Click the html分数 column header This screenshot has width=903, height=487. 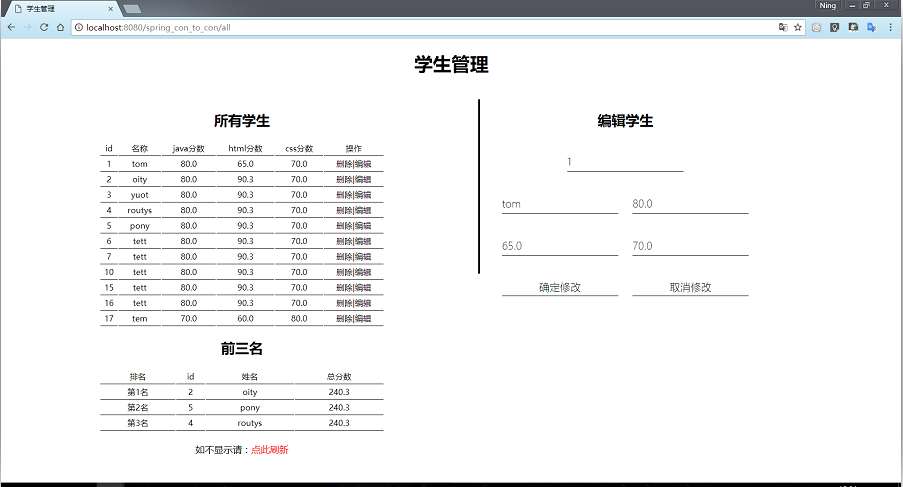[x=245, y=149]
